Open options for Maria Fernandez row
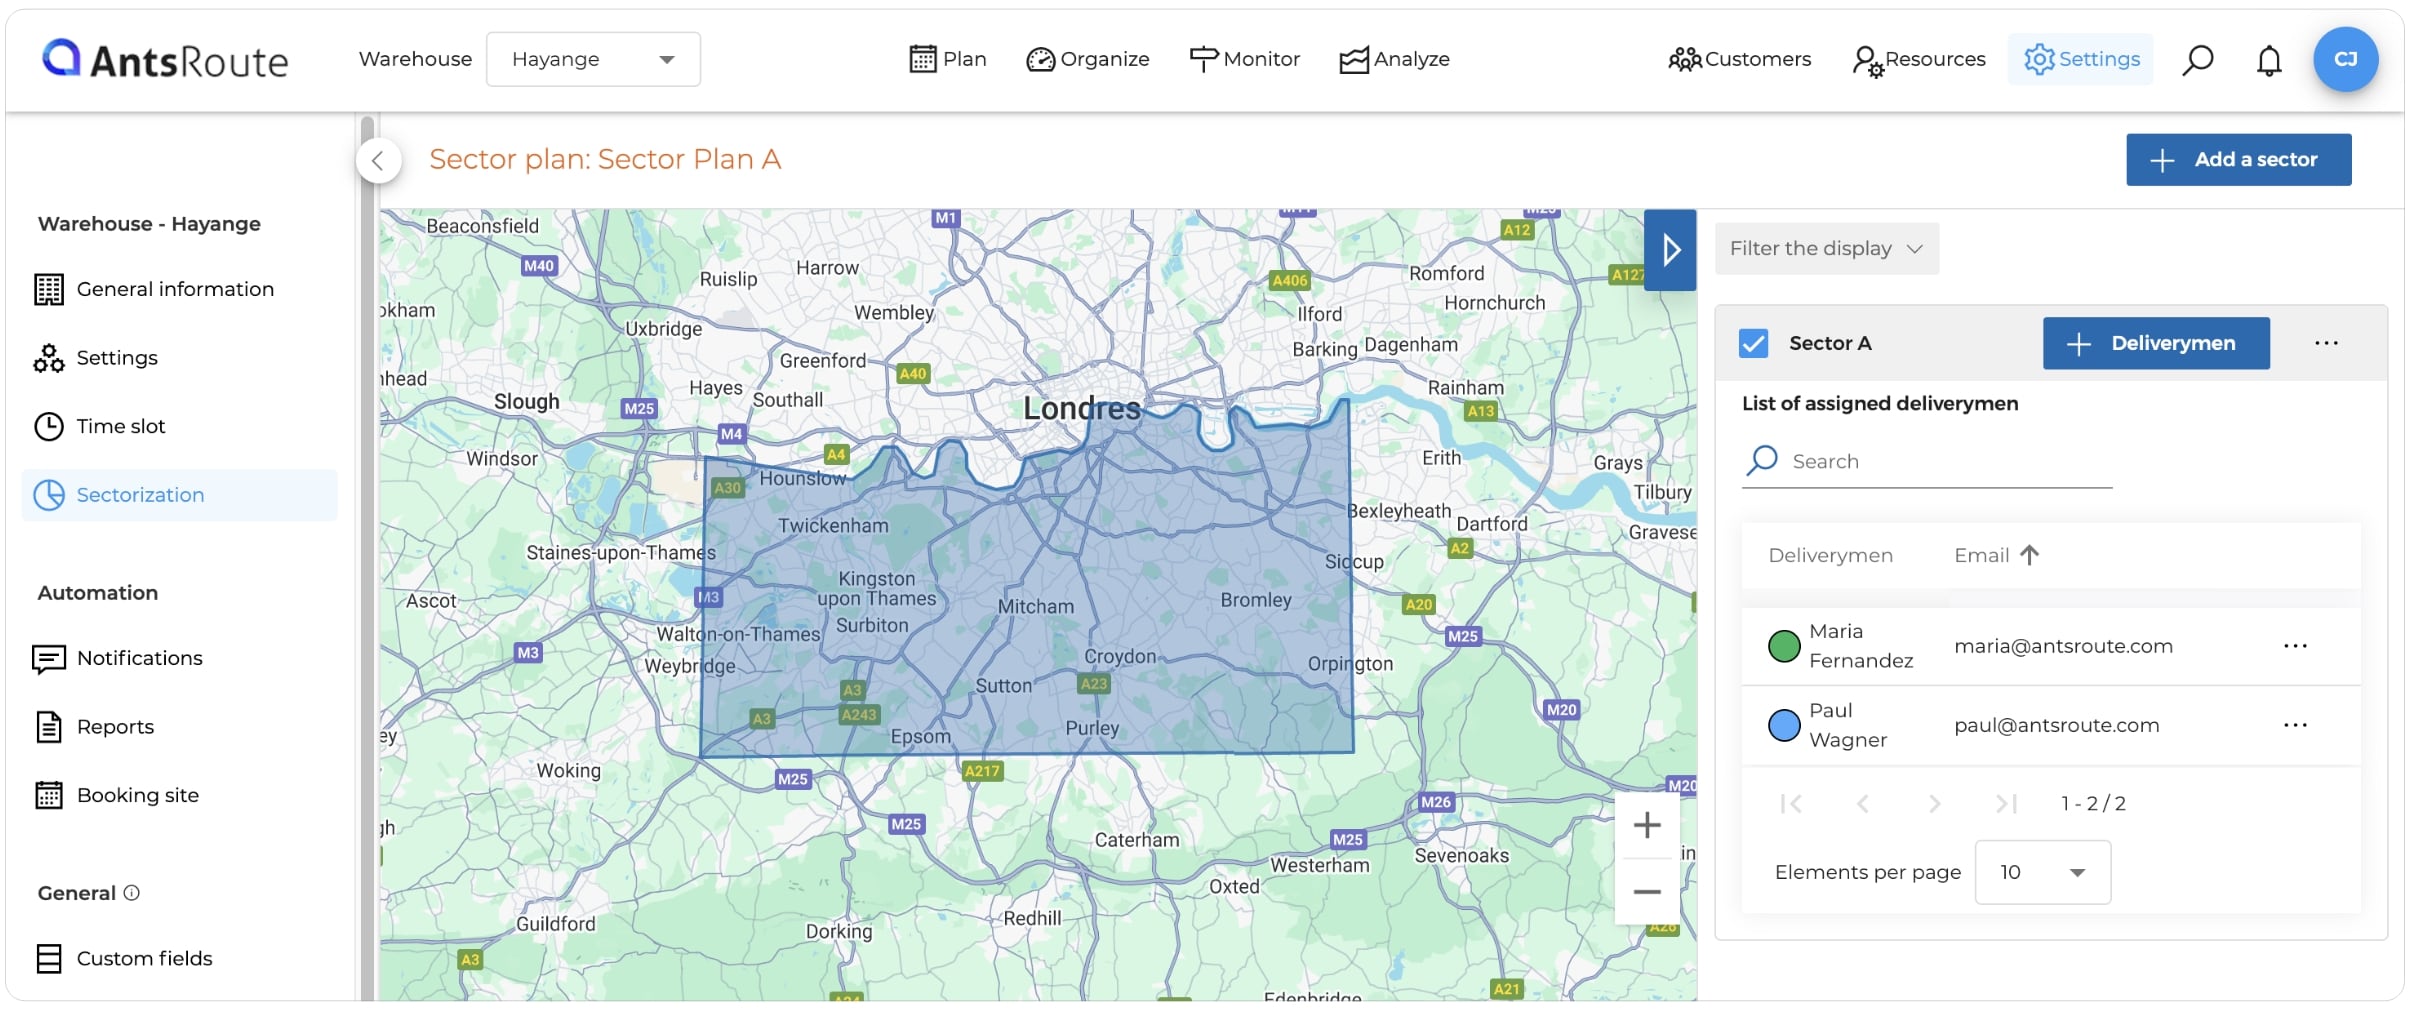The height and width of the screenshot is (1009, 2410). 2295,646
